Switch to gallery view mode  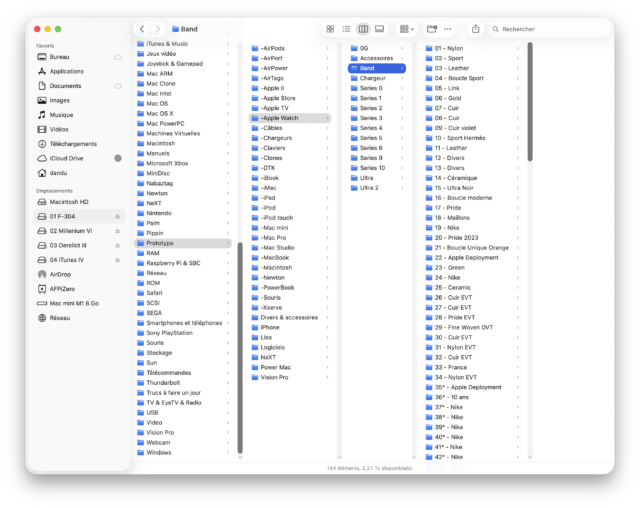point(379,29)
